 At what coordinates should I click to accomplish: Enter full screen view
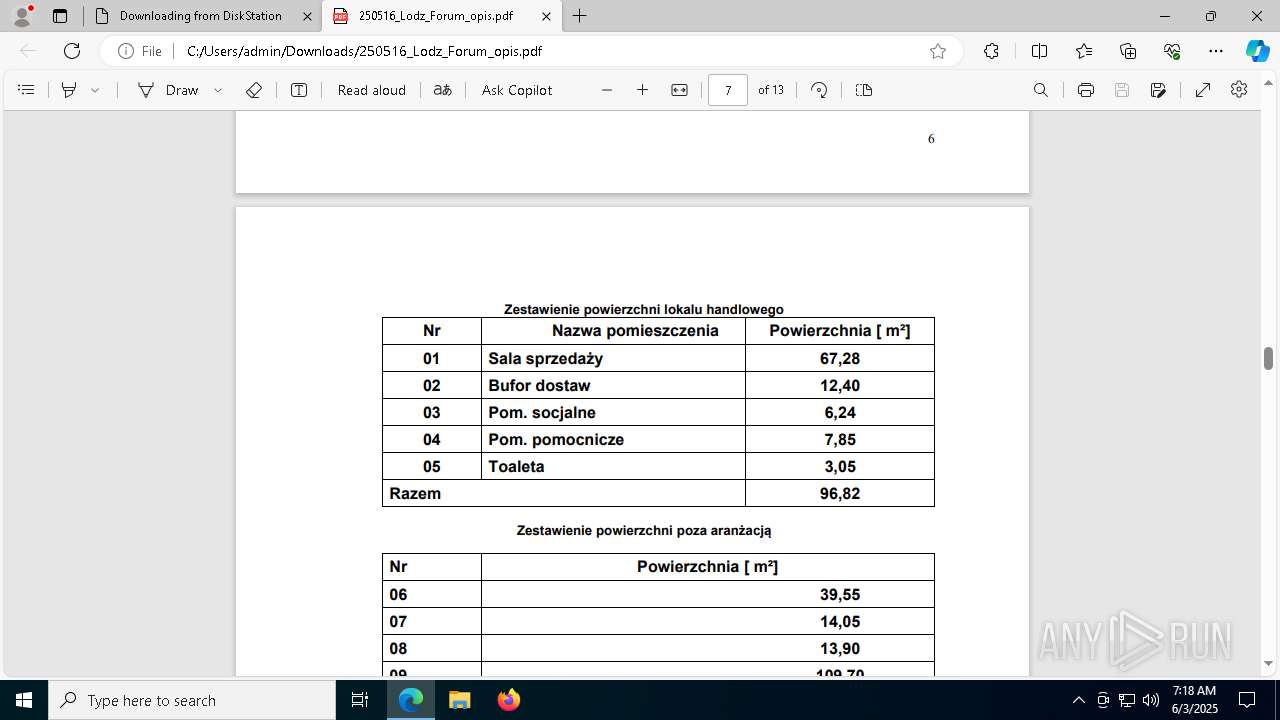[1203, 90]
